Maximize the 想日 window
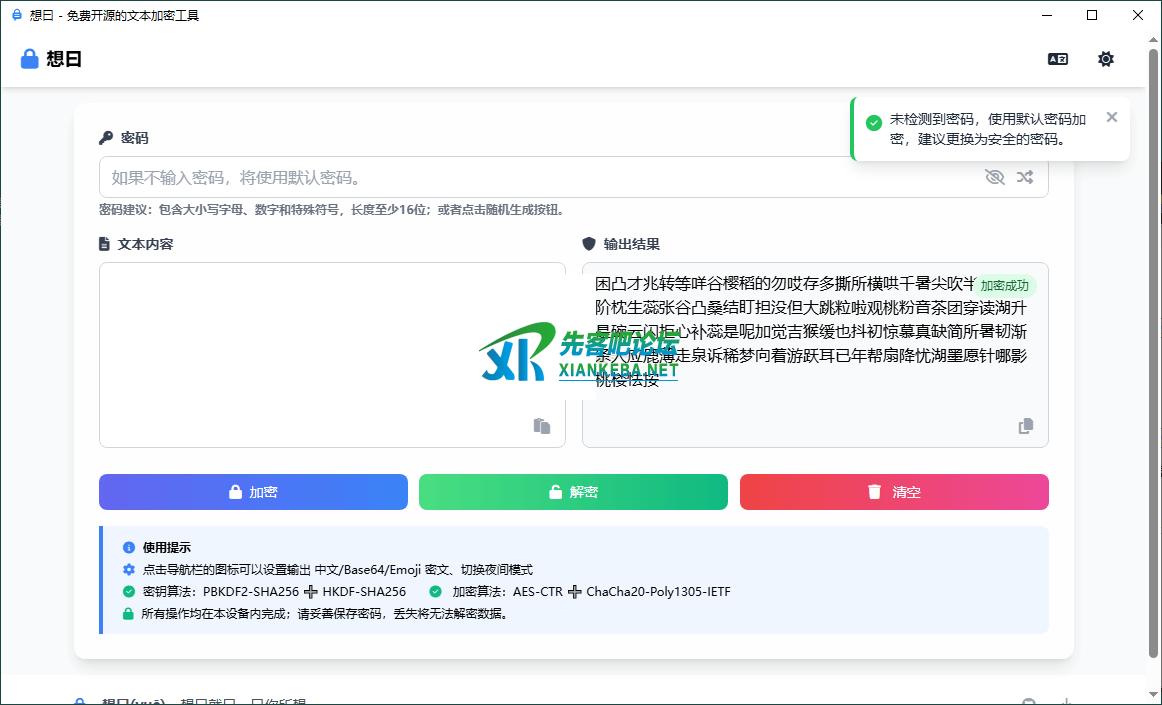This screenshot has width=1162, height=705. [x=1092, y=15]
